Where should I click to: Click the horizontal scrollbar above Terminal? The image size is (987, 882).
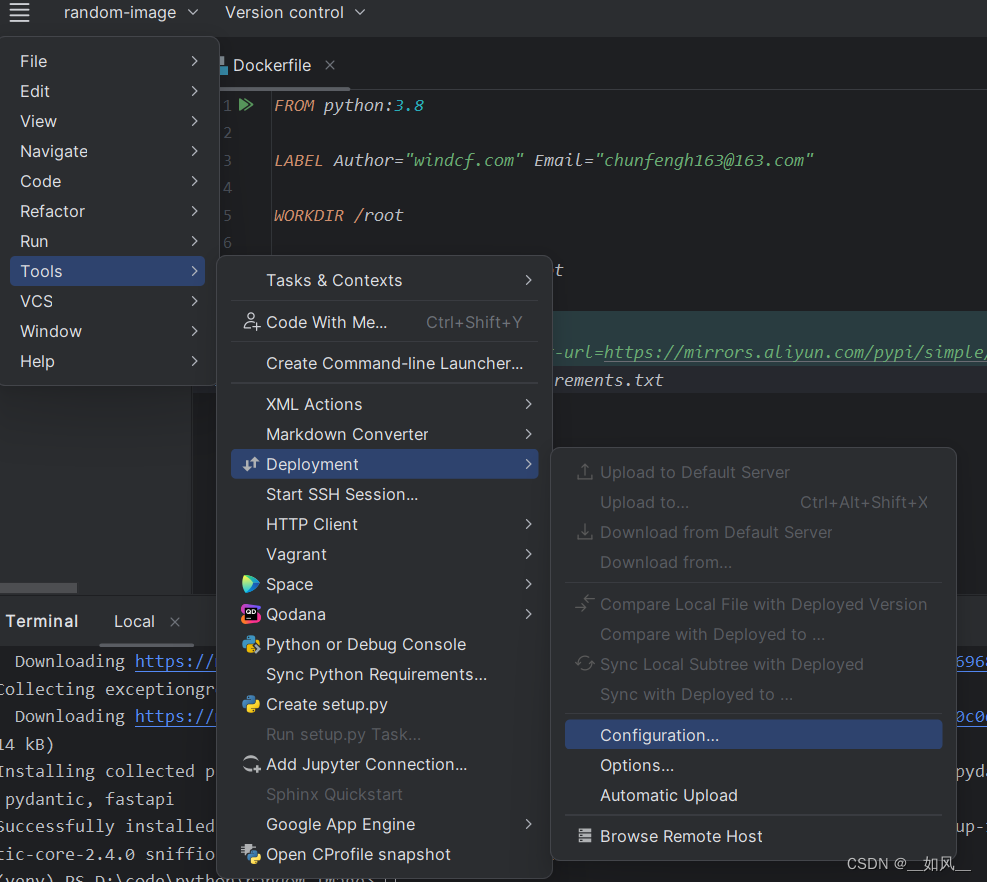40,587
